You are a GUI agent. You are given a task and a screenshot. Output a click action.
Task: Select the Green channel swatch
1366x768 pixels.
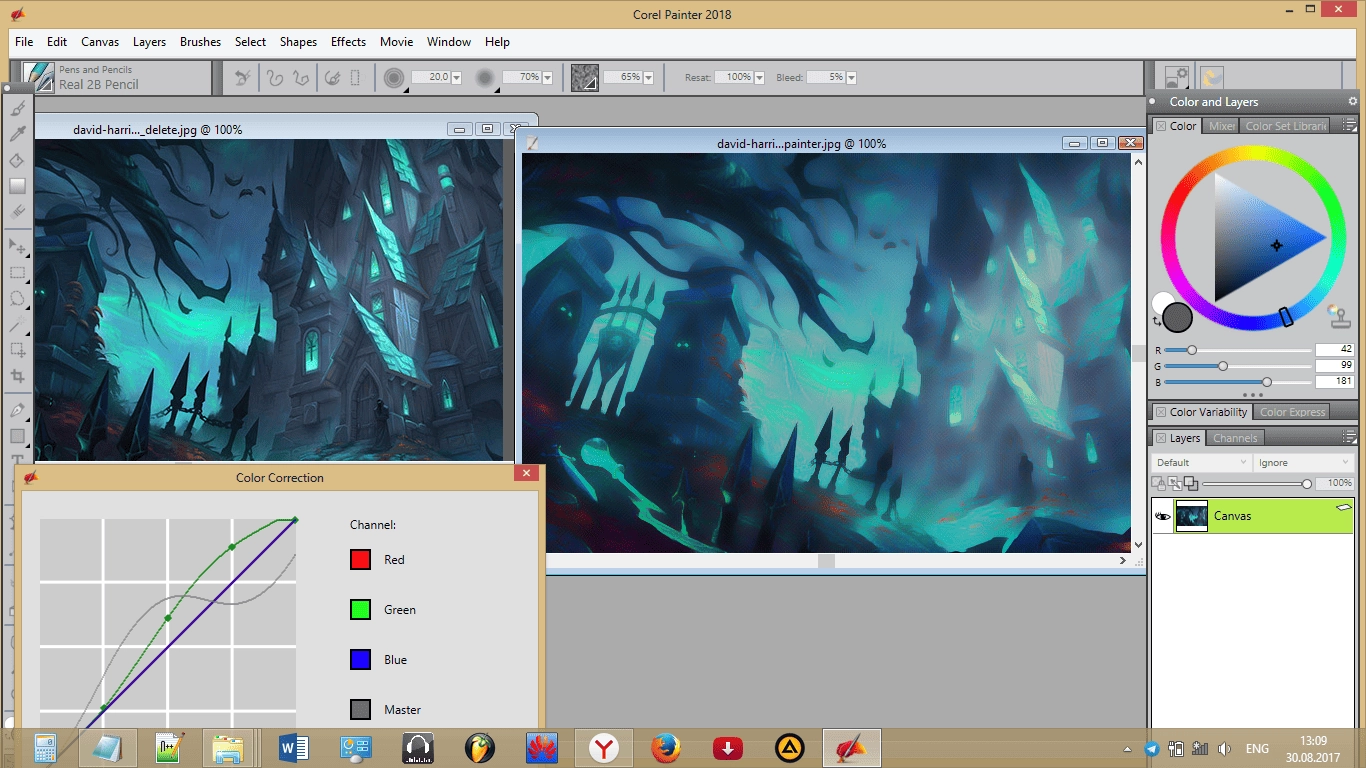pos(361,609)
